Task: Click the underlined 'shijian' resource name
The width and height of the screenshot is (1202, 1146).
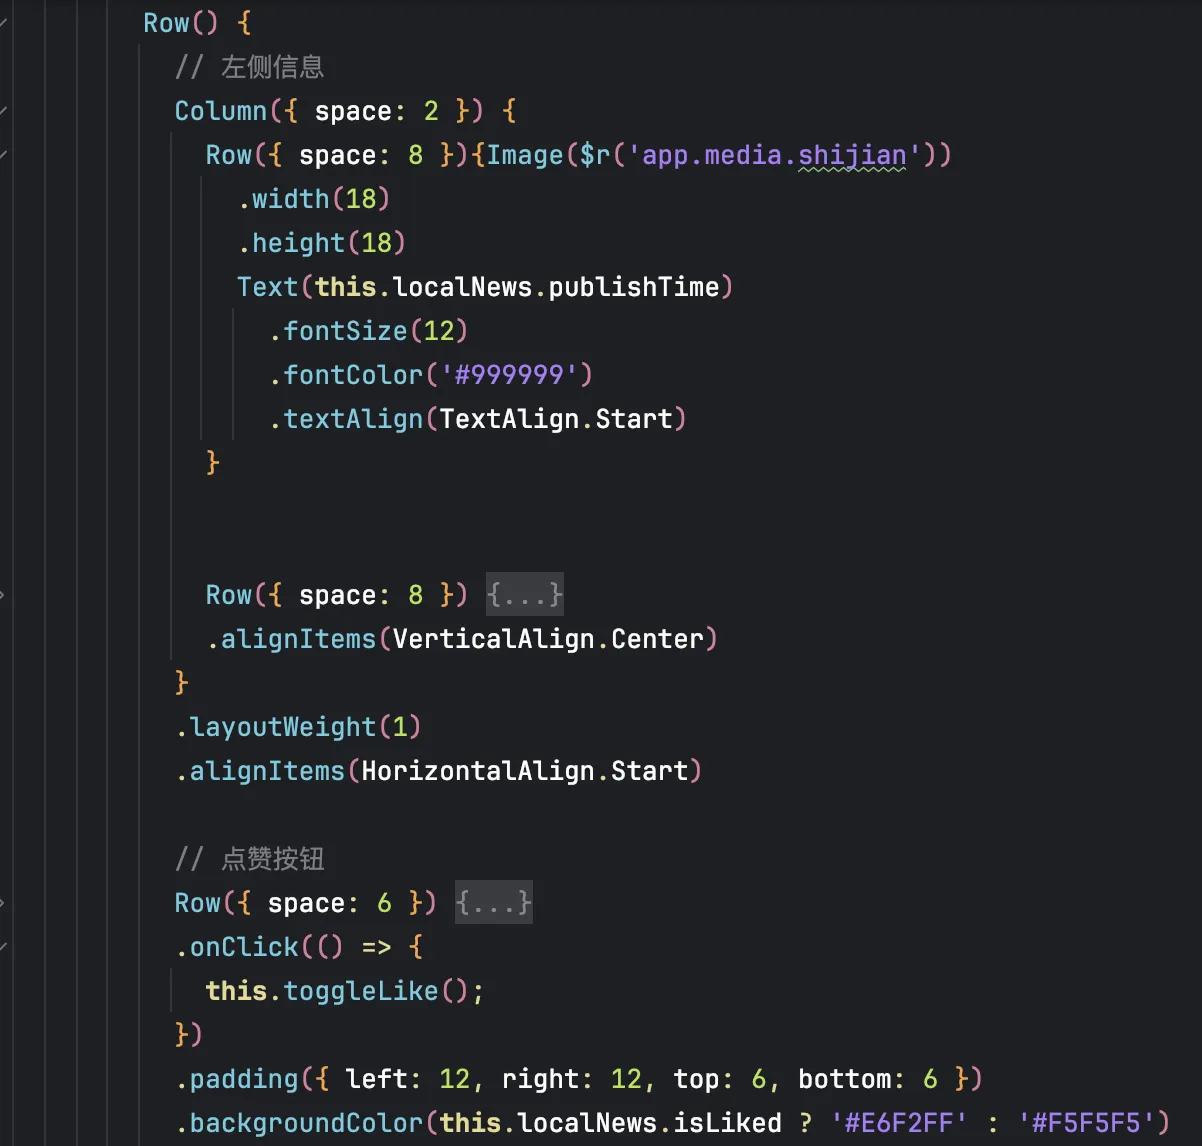Action: pyautogui.click(x=852, y=155)
